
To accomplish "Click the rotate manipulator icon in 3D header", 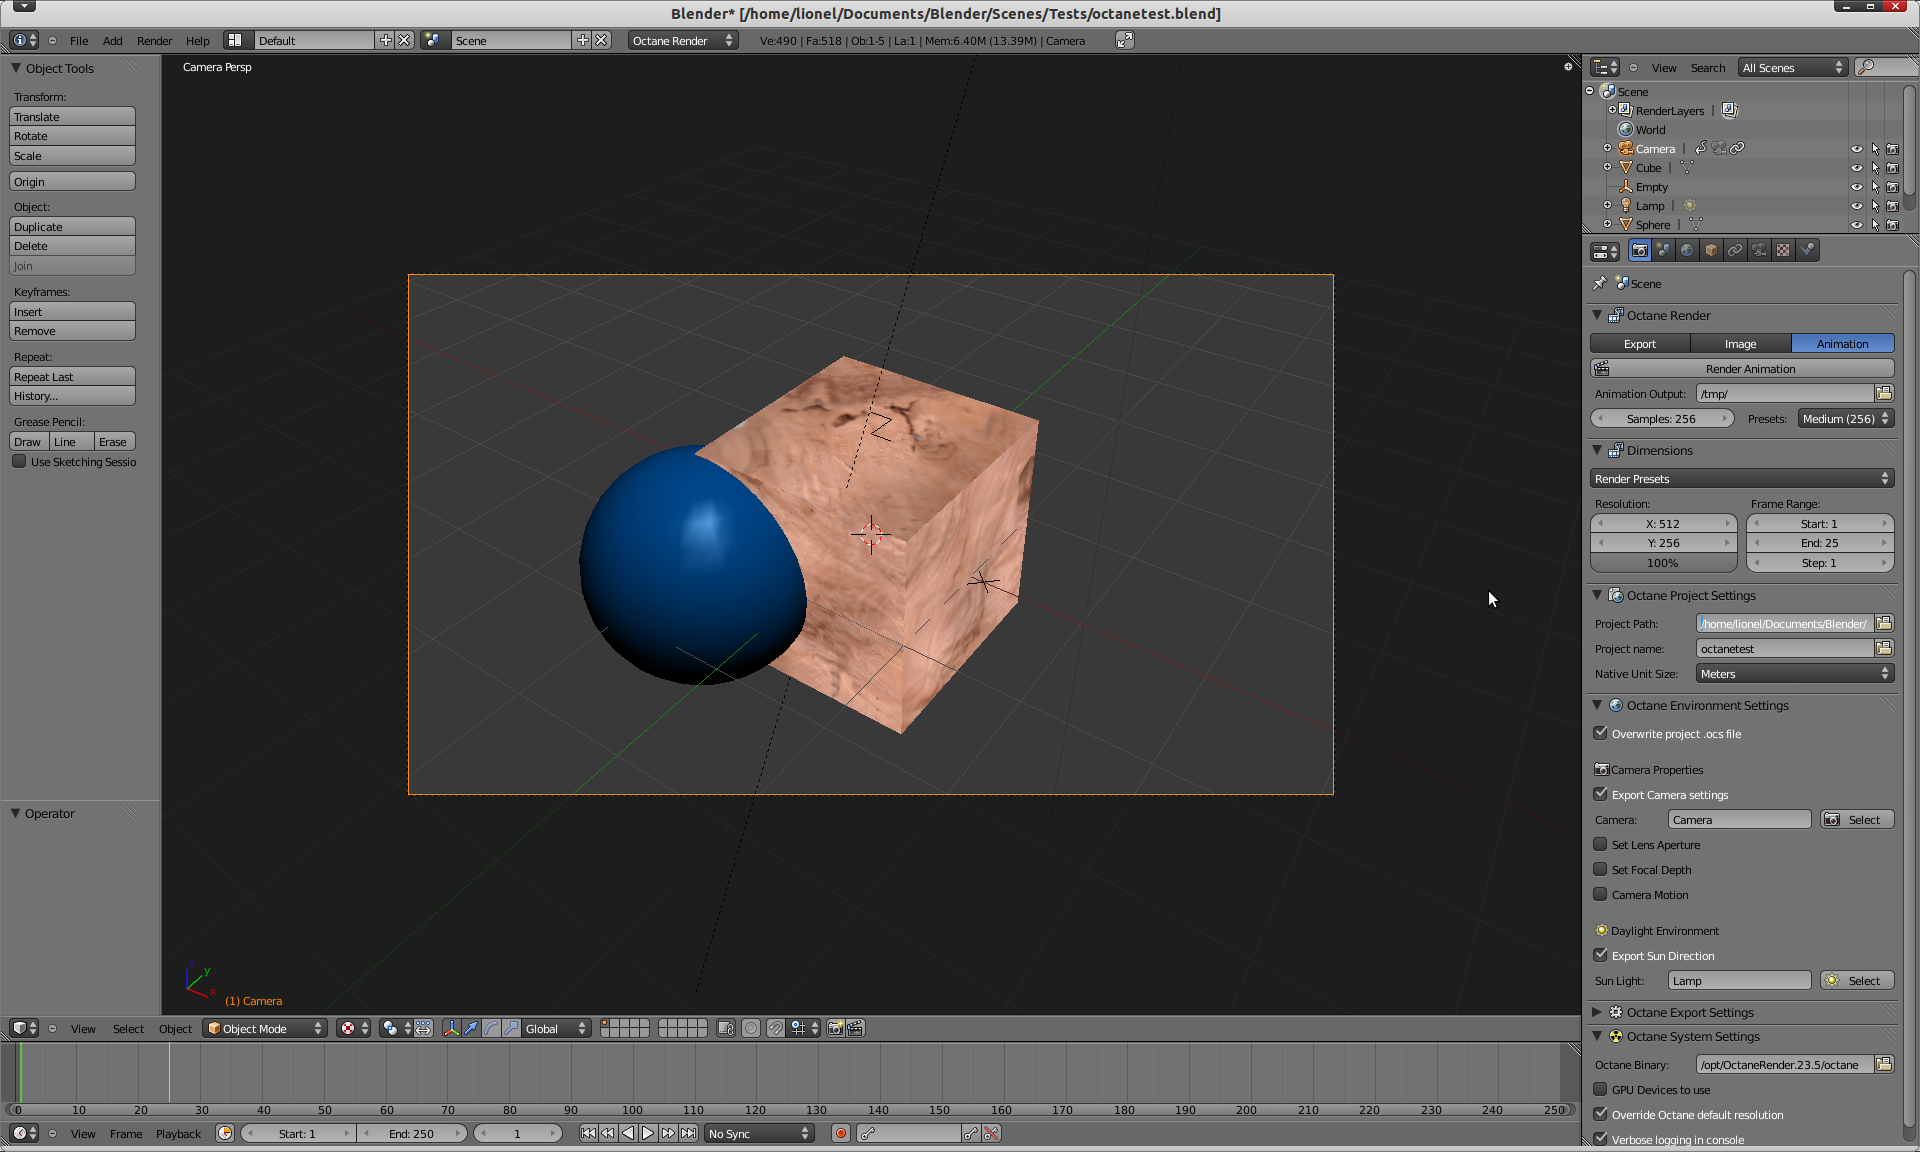I will click(491, 1028).
